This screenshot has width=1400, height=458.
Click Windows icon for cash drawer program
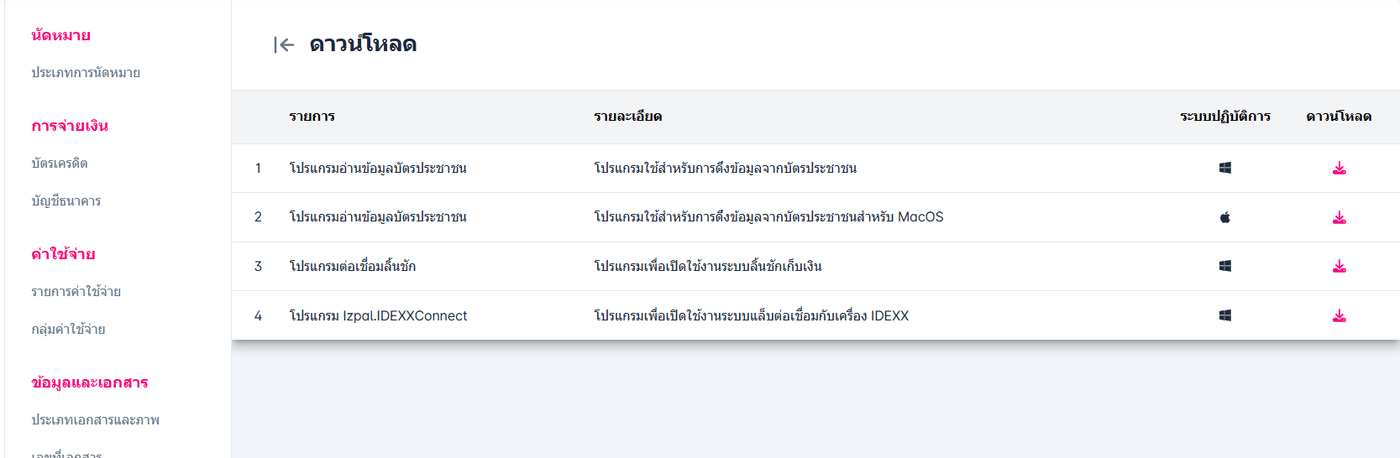point(1225,266)
